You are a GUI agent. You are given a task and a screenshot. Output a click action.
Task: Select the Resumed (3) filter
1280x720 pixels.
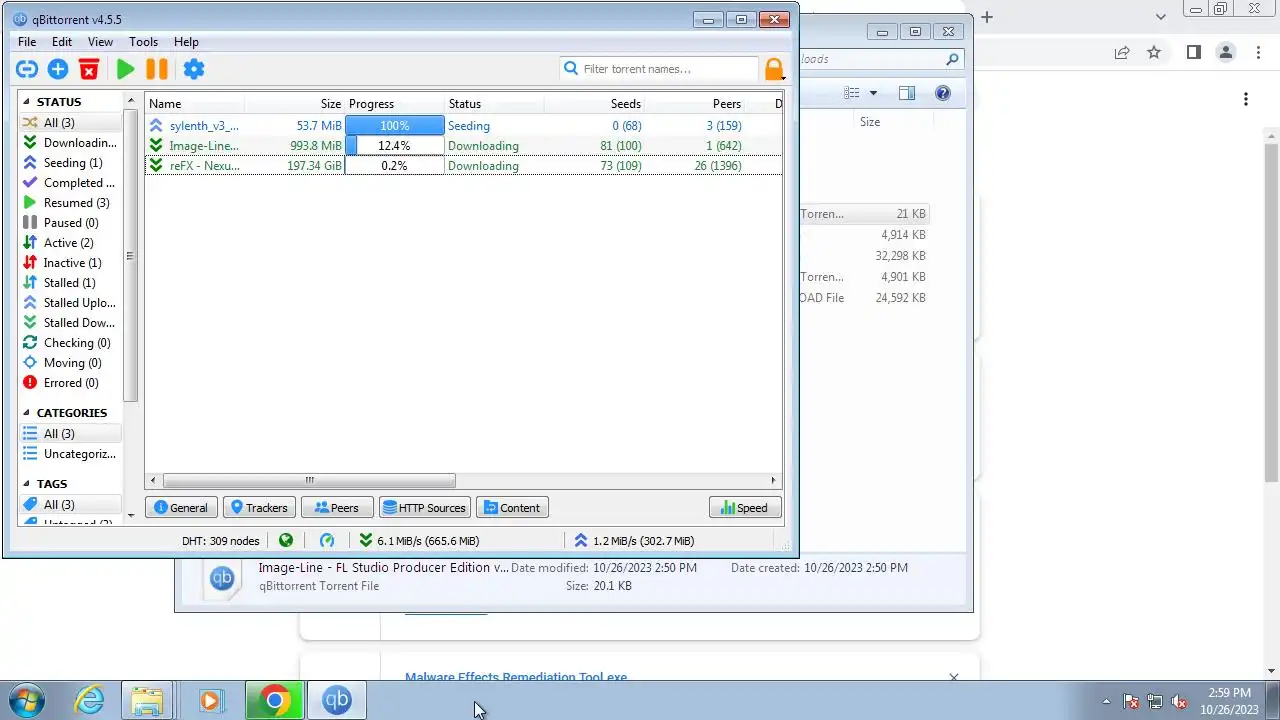click(70, 203)
